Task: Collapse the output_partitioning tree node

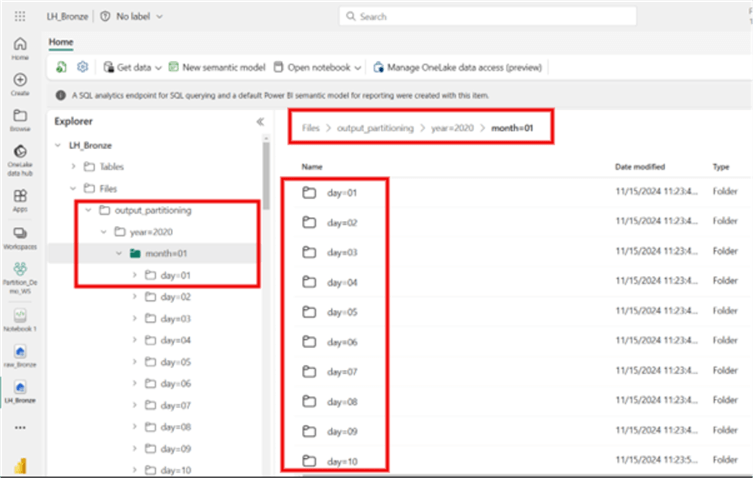Action: tap(88, 210)
